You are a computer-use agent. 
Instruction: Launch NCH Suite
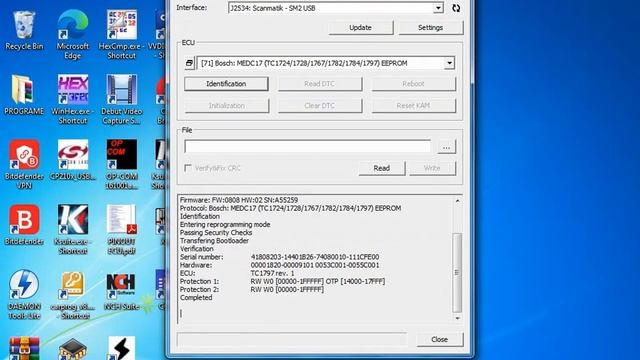pos(121,291)
